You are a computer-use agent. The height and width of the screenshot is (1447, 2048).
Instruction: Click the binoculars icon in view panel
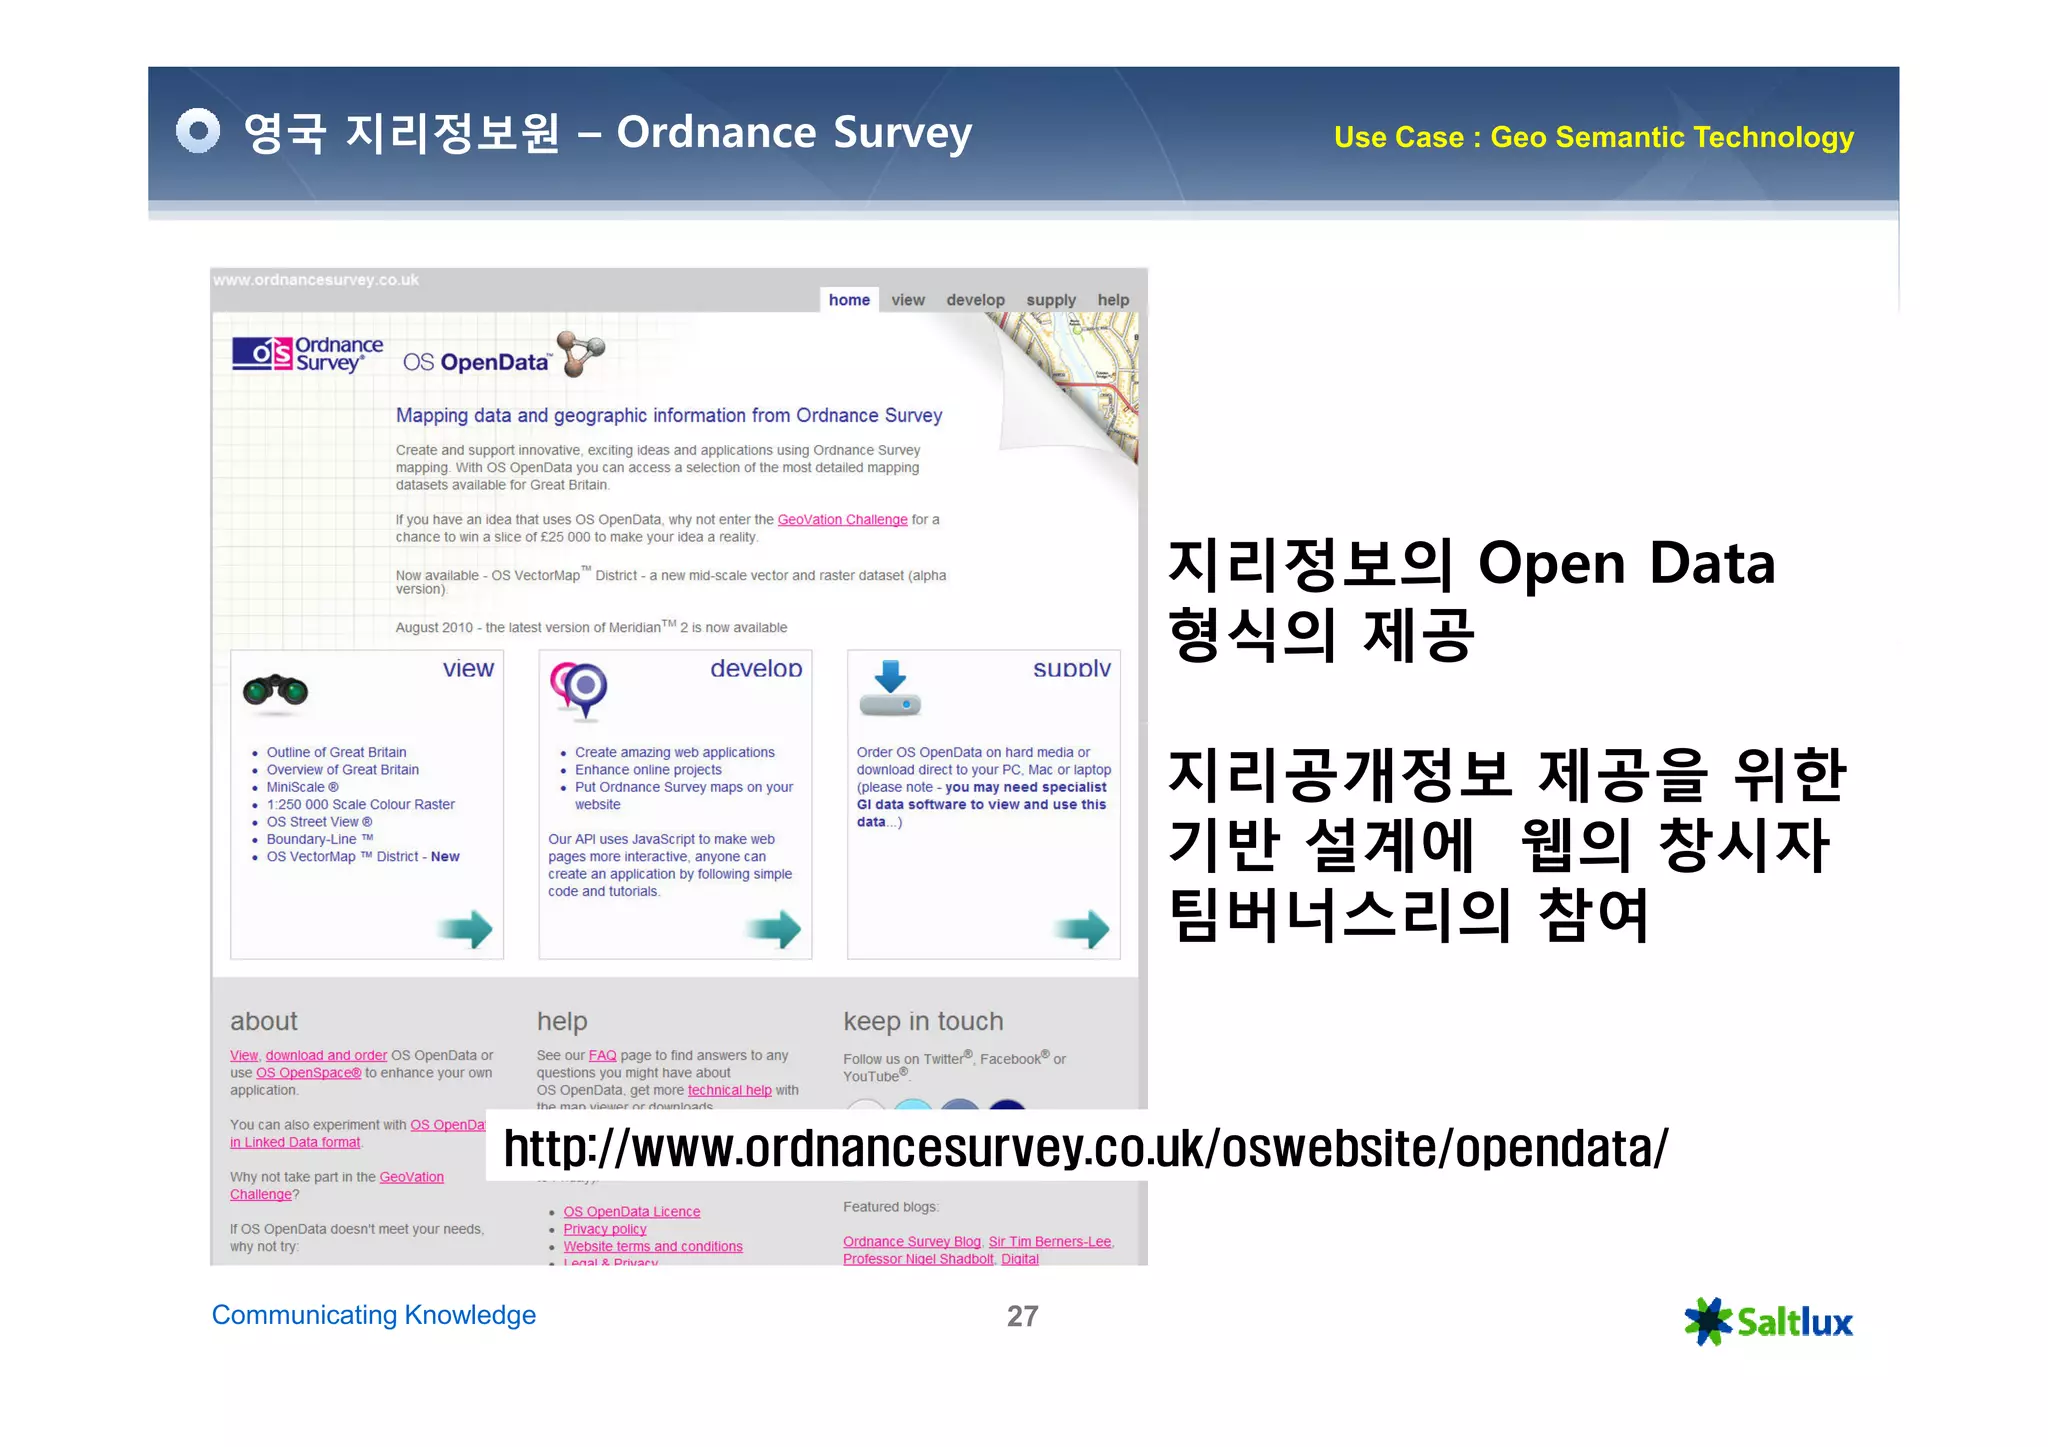(275, 691)
